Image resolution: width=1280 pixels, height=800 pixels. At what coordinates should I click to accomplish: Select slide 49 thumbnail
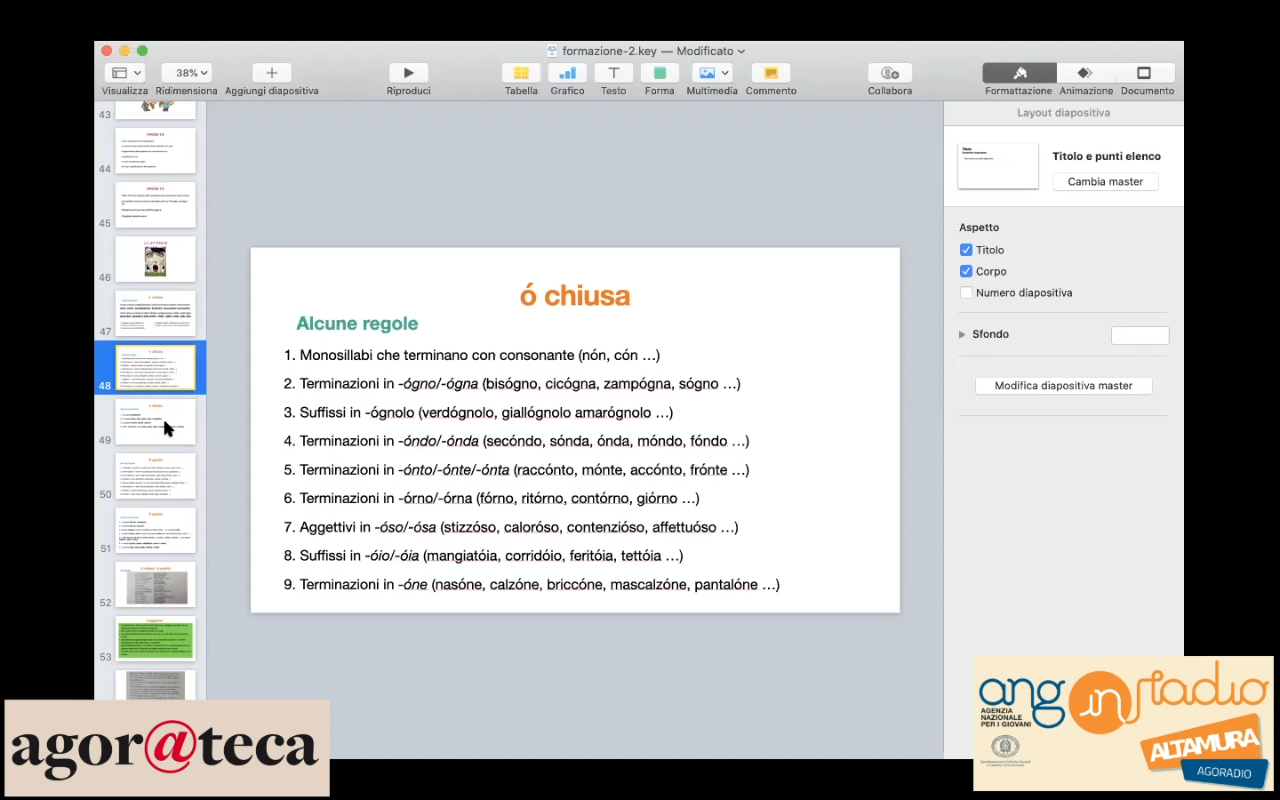pyautogui.click(x=155, y=422)
